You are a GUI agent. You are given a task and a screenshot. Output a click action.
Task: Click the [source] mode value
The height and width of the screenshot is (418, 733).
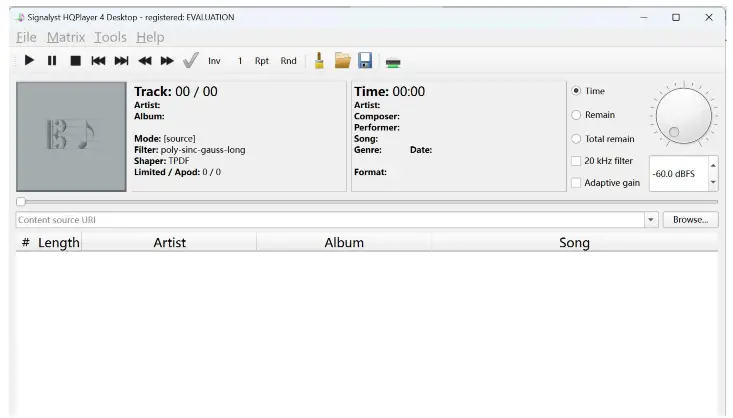click(x=180, y=139)
